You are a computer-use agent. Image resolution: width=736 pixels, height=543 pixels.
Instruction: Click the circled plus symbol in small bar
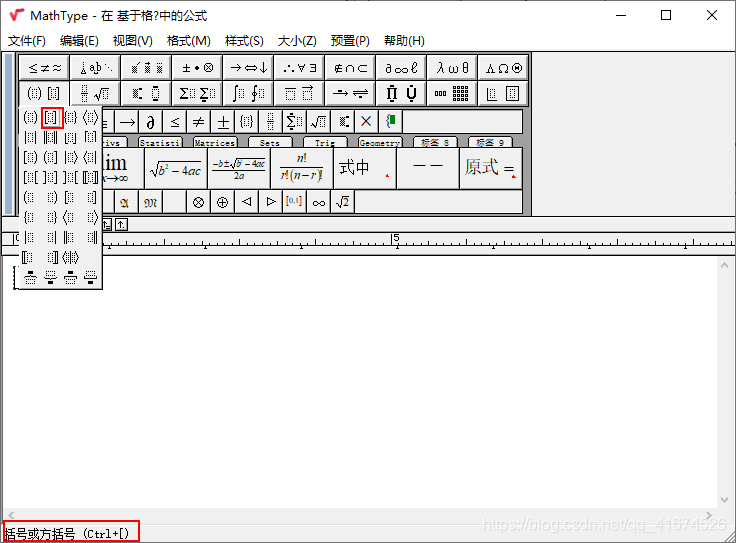click(x=222, y=202)
